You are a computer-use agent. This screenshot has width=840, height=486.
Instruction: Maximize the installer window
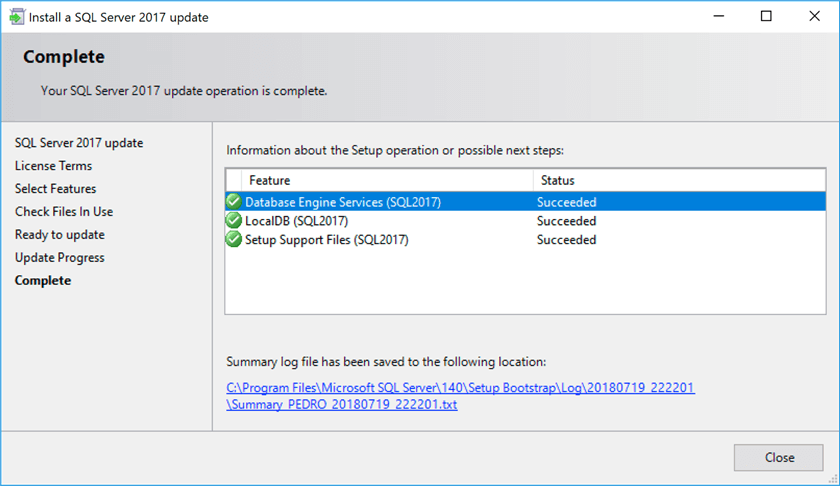[x=767, y=16]
